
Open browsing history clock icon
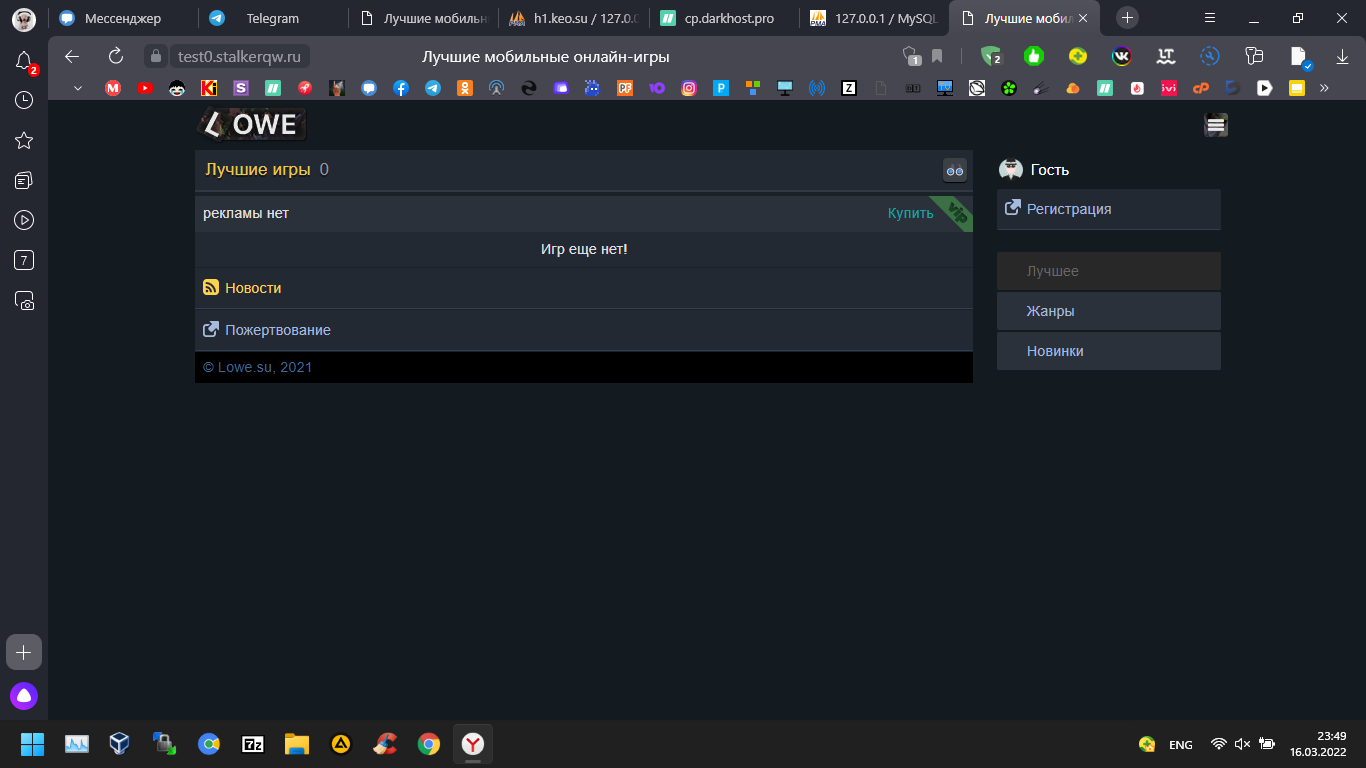24,100
